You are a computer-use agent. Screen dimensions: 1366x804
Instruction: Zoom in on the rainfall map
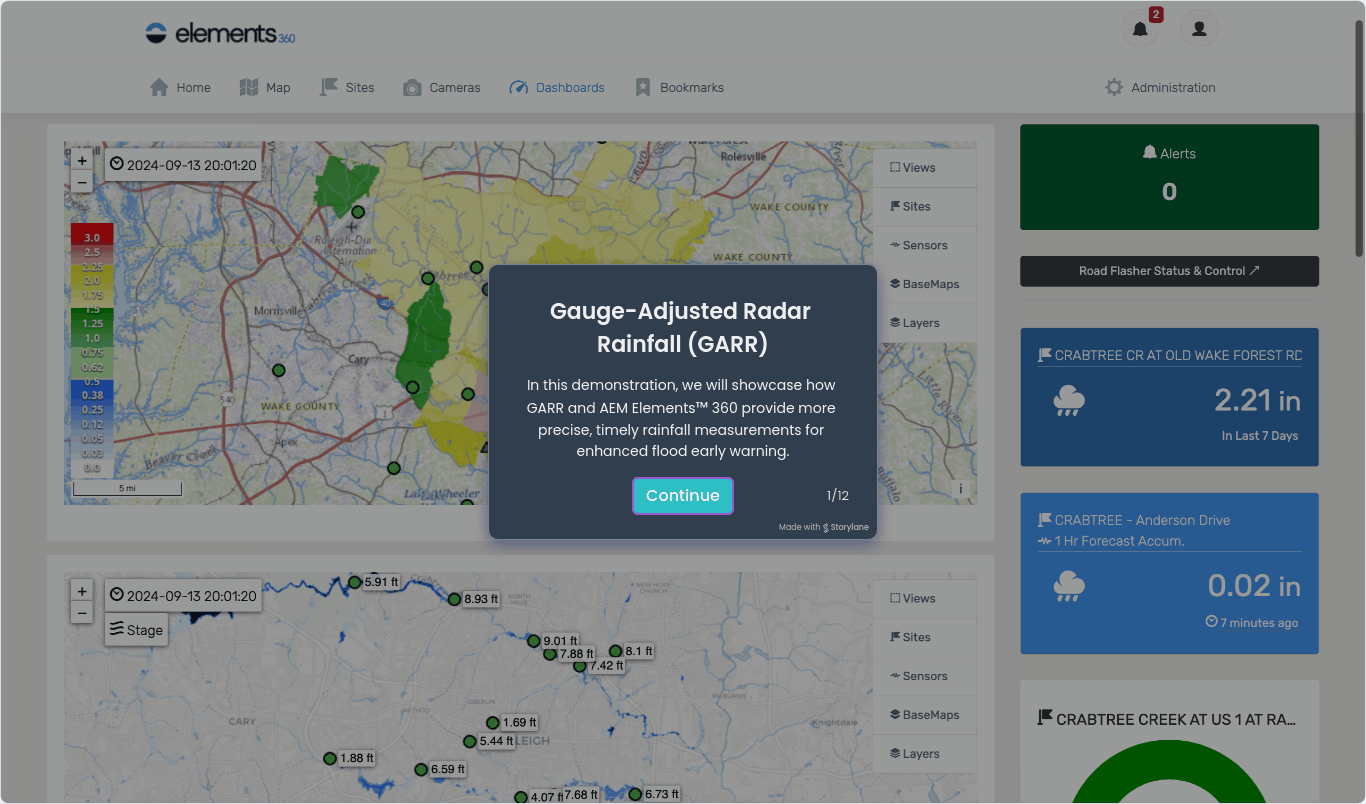(x=82, y=160)
